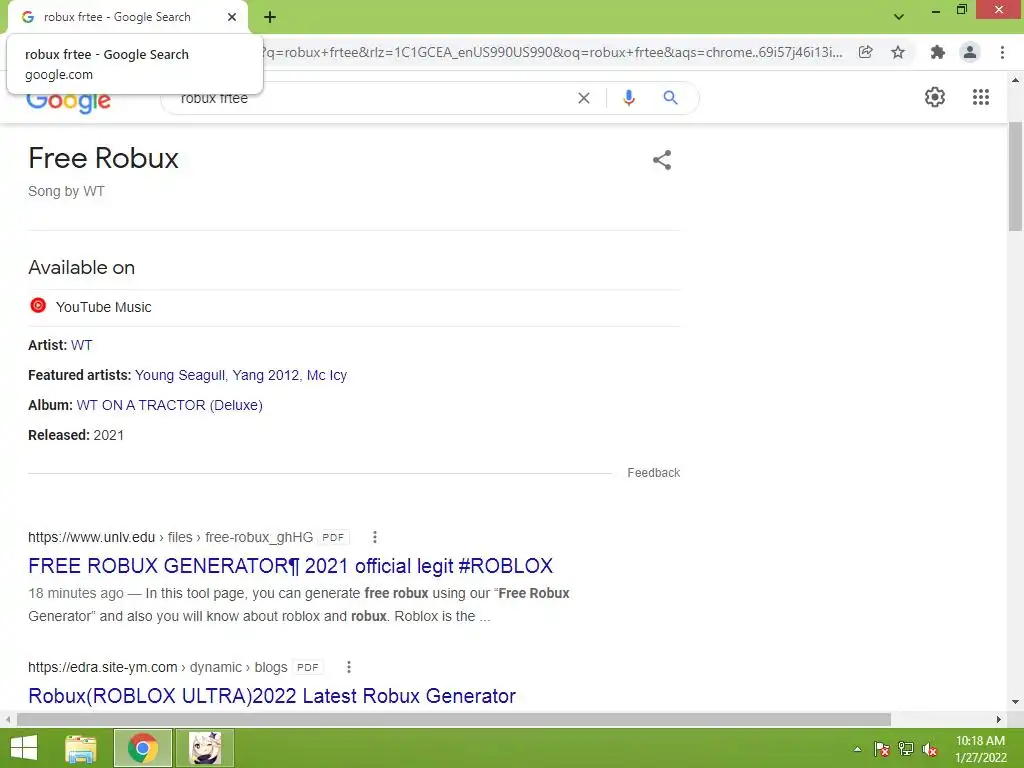Viewport: 1024px width, 768px height.
Task: Click the scroll right arrow
Action: pos(999,719)
